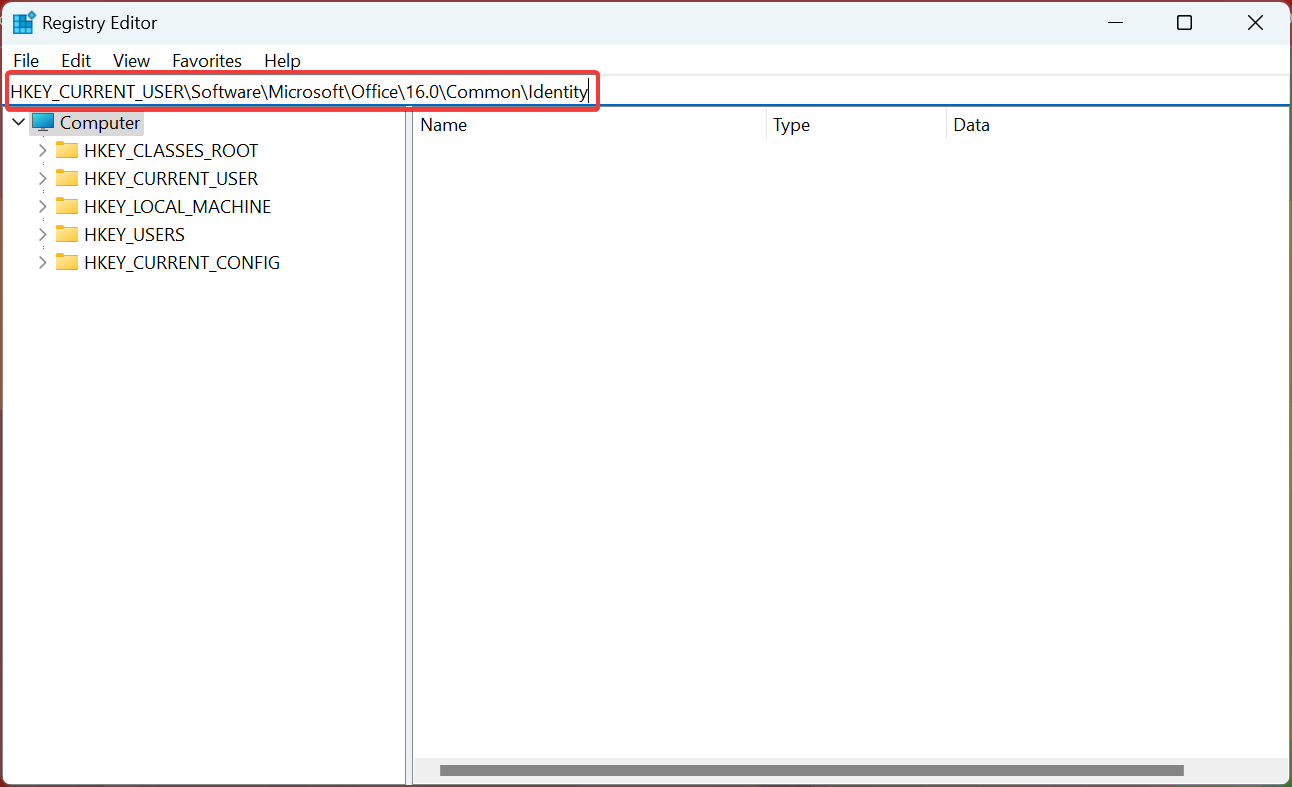Image resolution: width=1292 pixels, height=787 pixels.
Task: Sort by the Data column header
Action: click(1117, 125)
